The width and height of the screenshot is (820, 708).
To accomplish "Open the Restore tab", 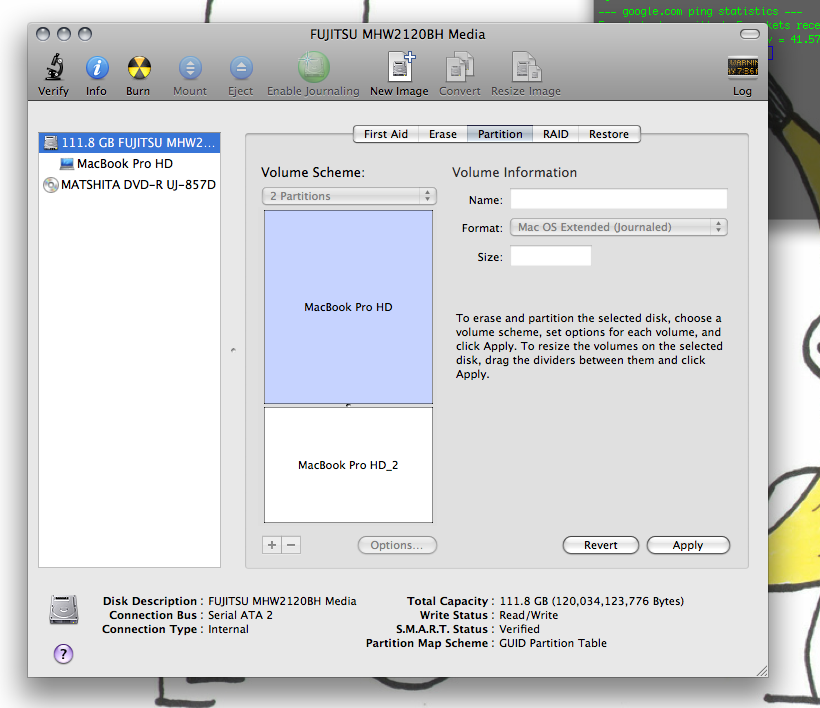I will (609, 134).
